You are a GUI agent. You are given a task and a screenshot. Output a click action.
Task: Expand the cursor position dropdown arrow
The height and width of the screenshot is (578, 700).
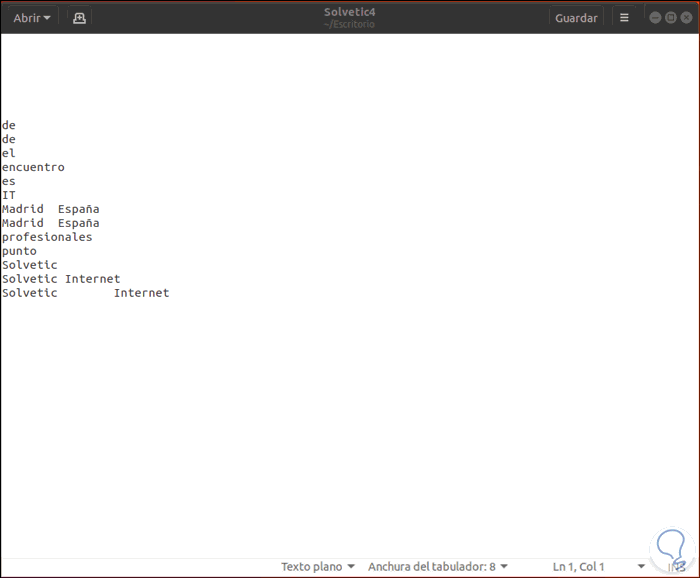(x=641, y=566)
